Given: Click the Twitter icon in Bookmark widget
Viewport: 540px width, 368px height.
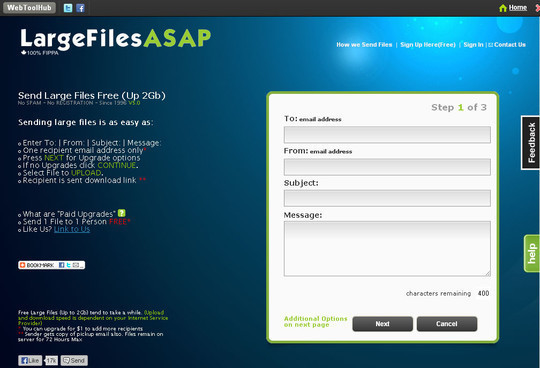Looking at the screenshot, I should [69, 265].
